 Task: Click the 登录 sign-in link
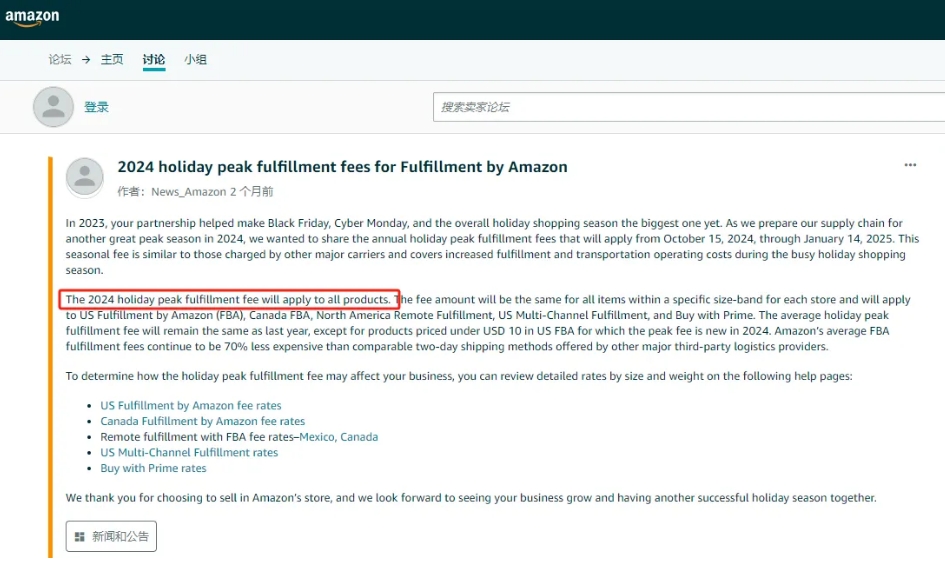[x=96, y=107]
